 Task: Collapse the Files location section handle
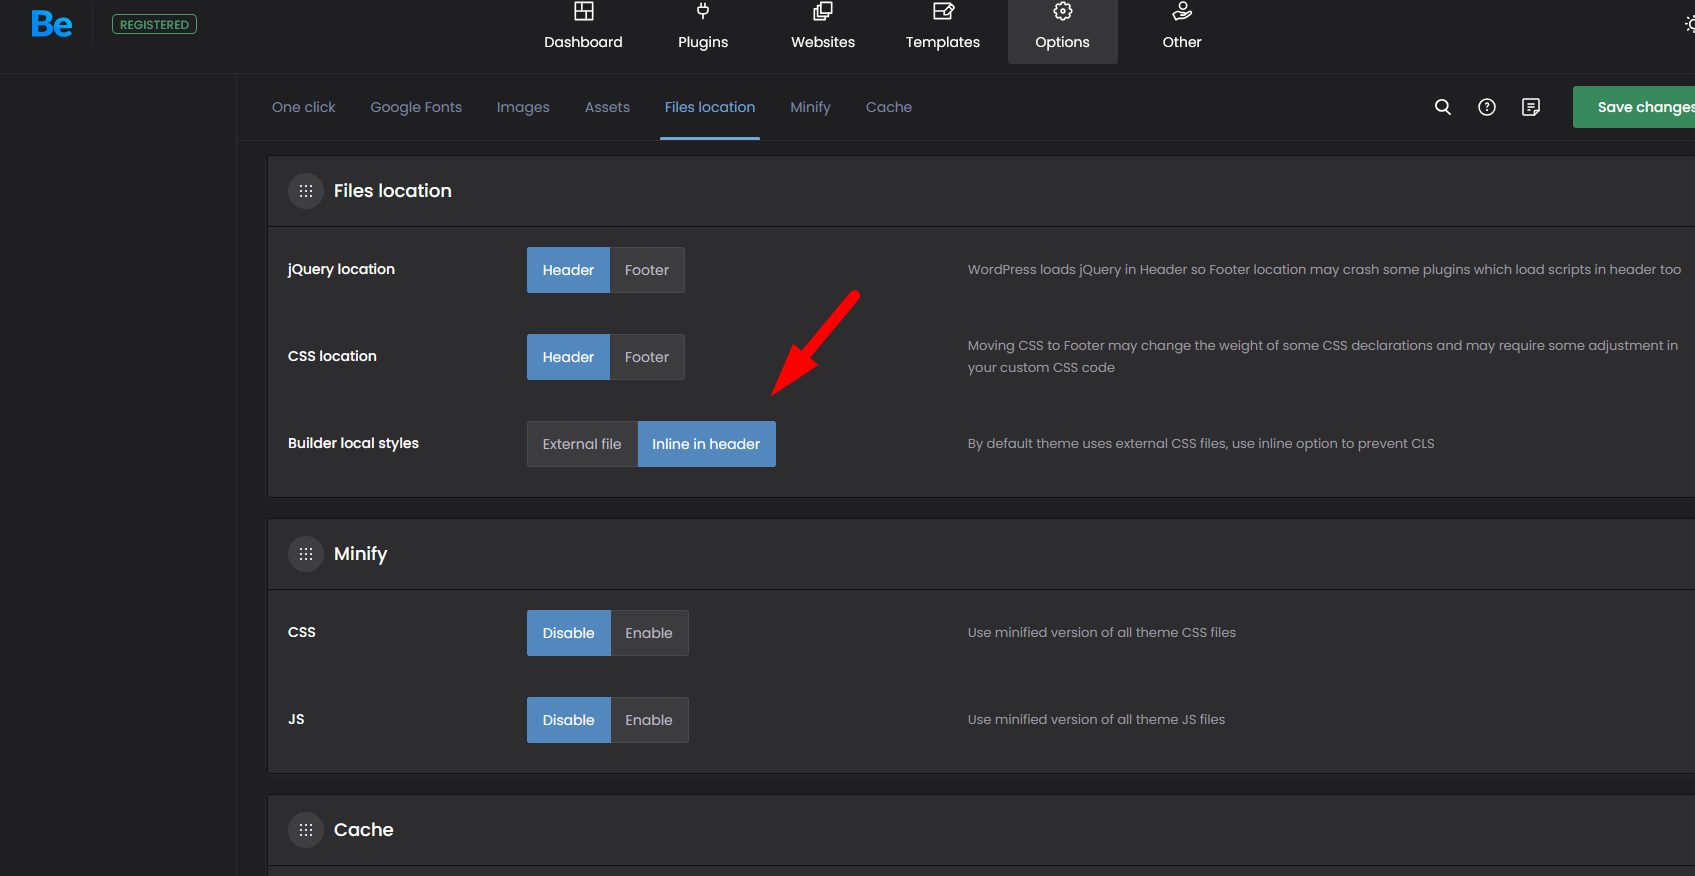[x=306, y=191]
